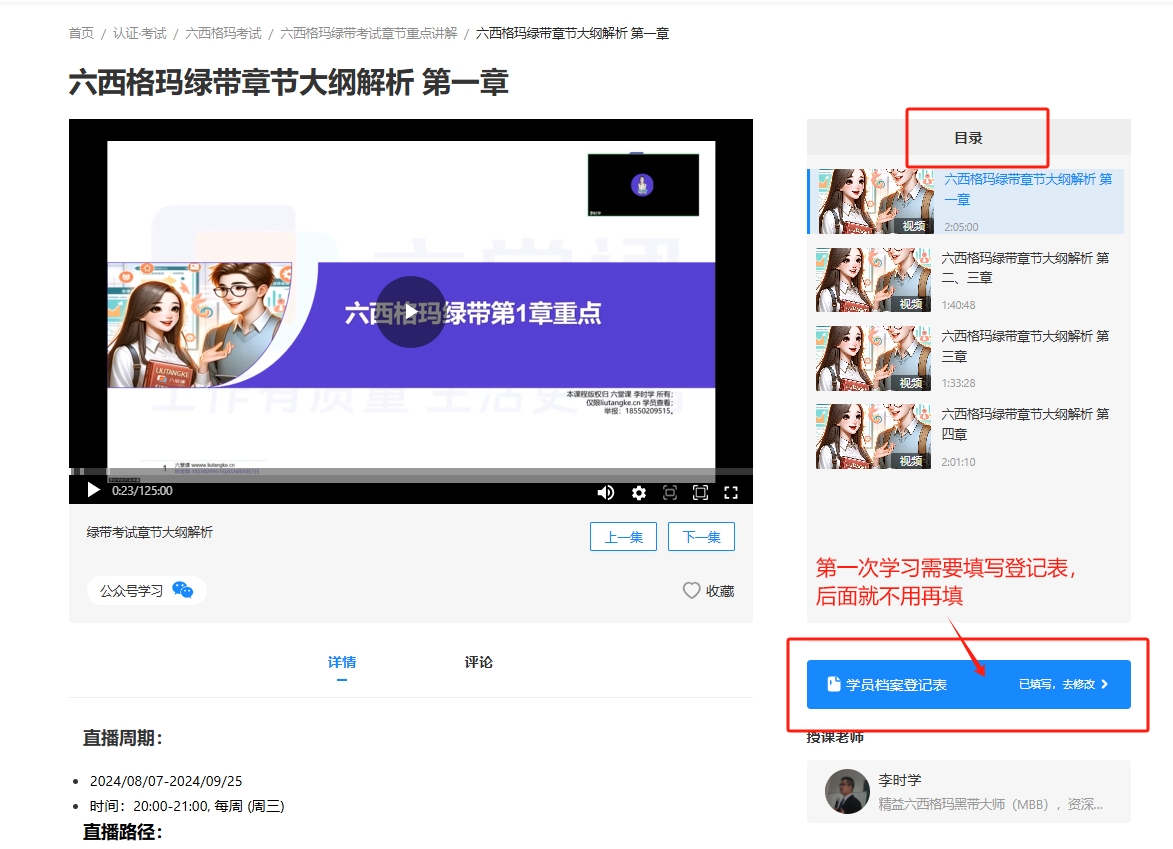This screenshot has width=1173, height=849.
Task: Toggle web-page fullscreen icon next to the settings gear
Action: pyautogui.click(x=670, y=492)
